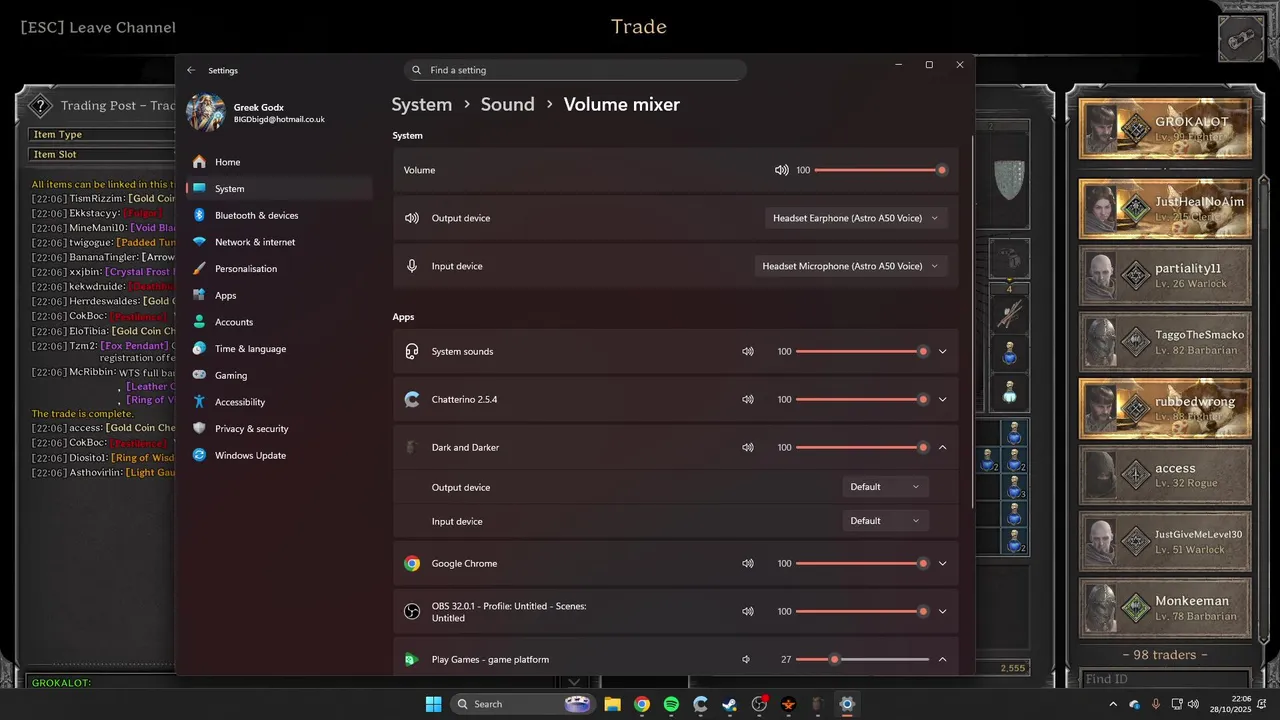
Task: Open the Home settings page
Action: (x=279, y=162)
